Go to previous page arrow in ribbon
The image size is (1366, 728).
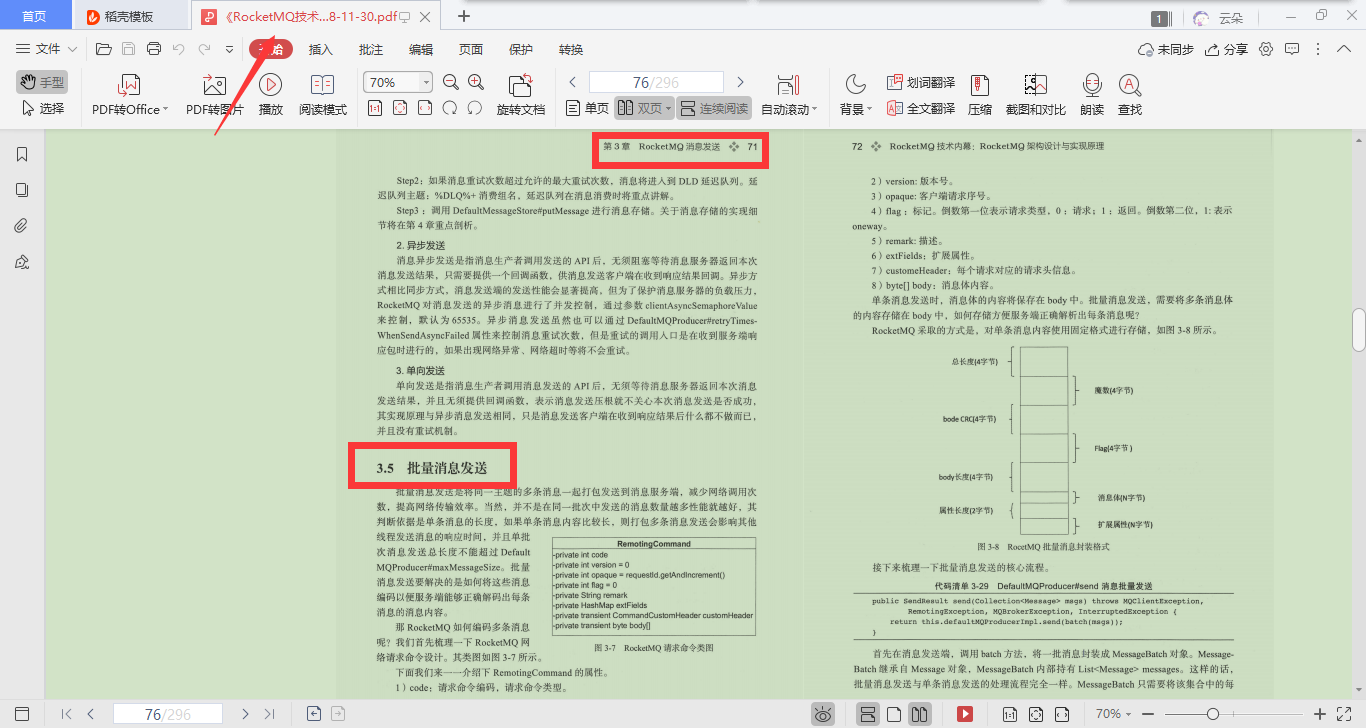pos(573,82)
